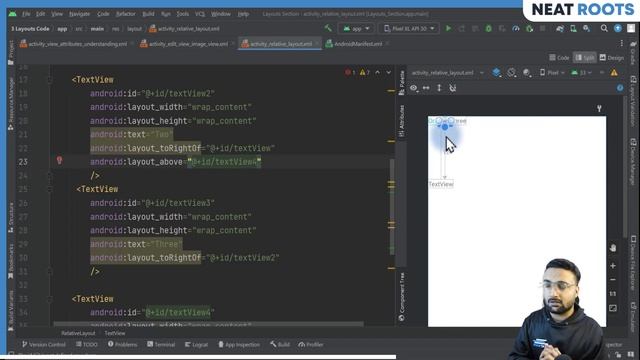
Task: Collapse the TextView tag fold at line 33
Action: pyautogui.click(x=50, y=299)
